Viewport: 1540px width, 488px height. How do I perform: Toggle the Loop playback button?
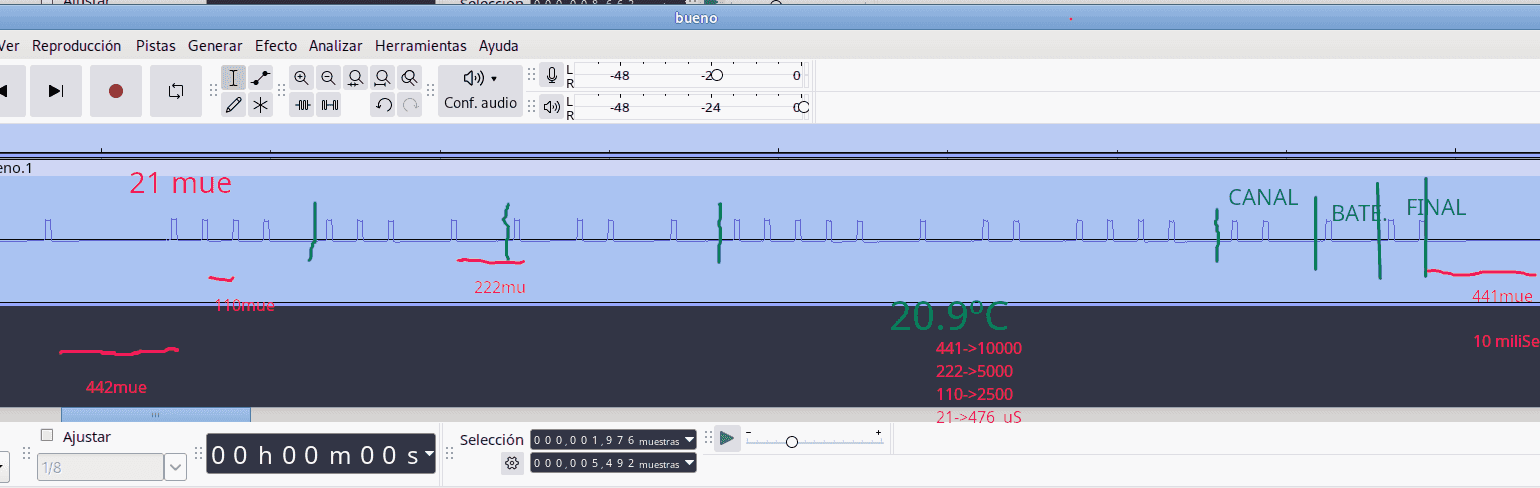176,91
